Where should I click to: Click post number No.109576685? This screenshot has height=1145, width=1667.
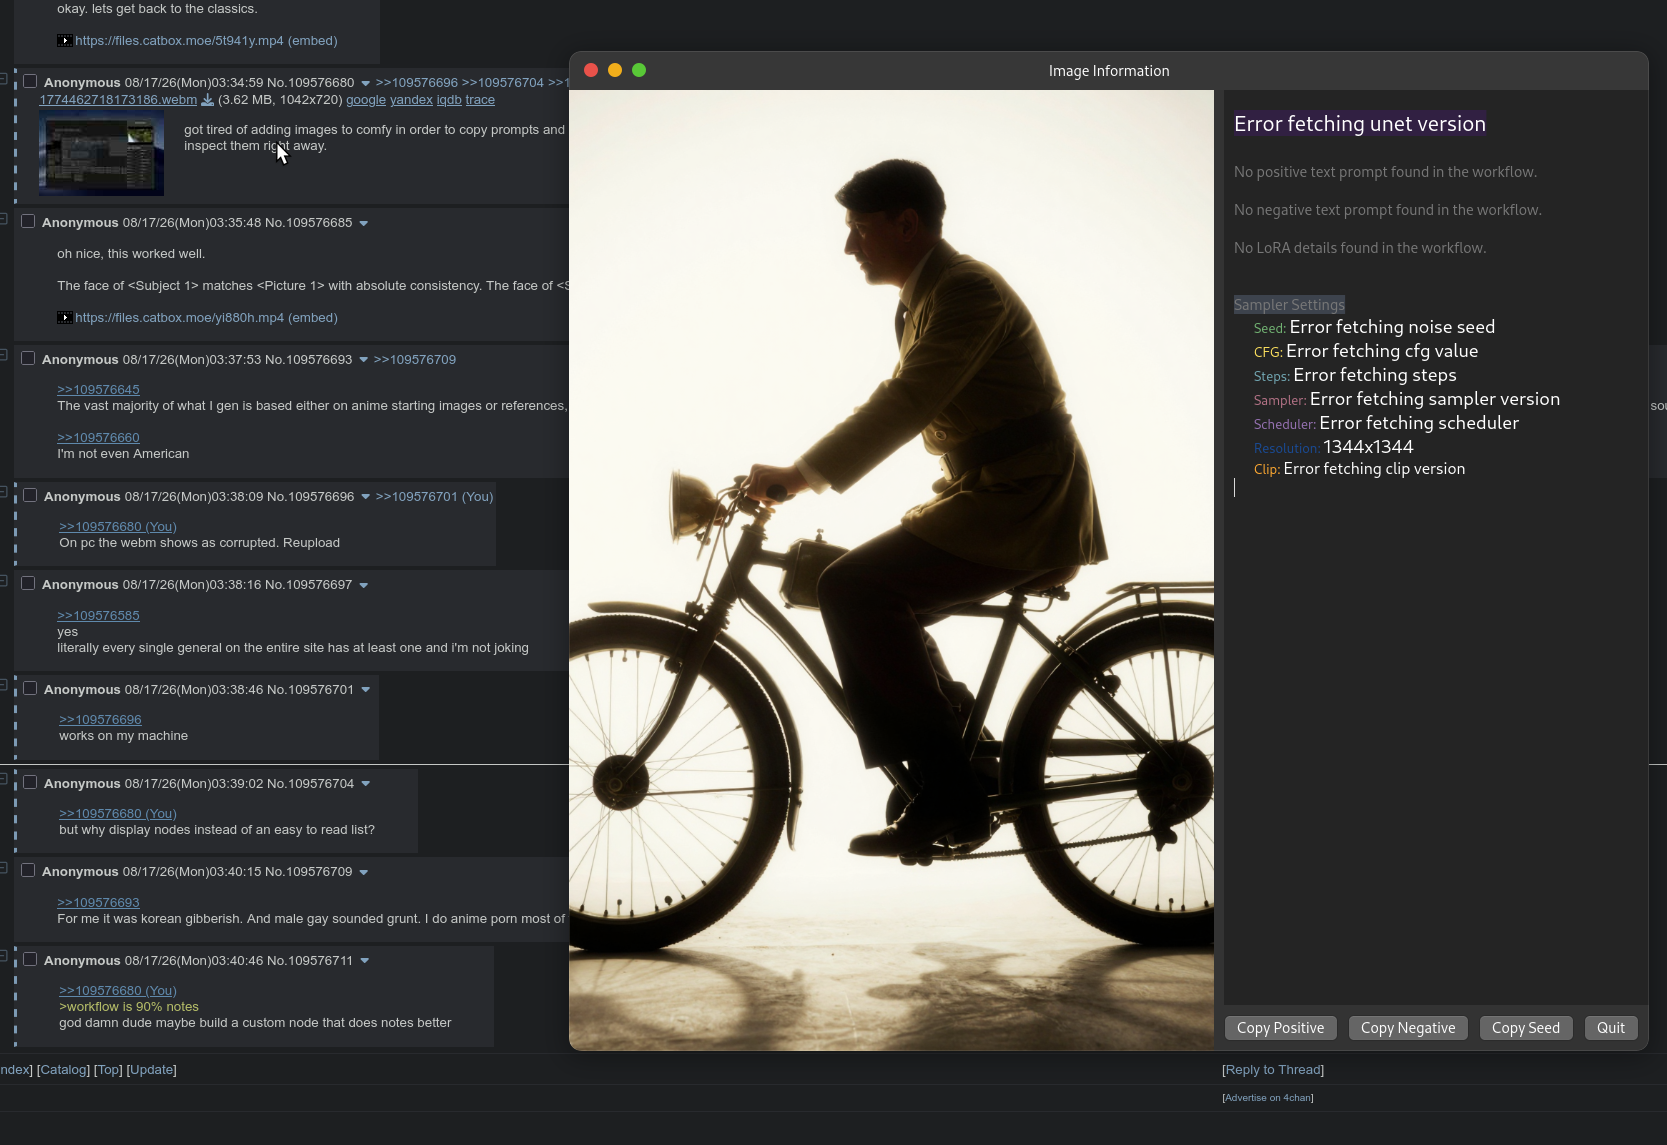coord(308,223)
